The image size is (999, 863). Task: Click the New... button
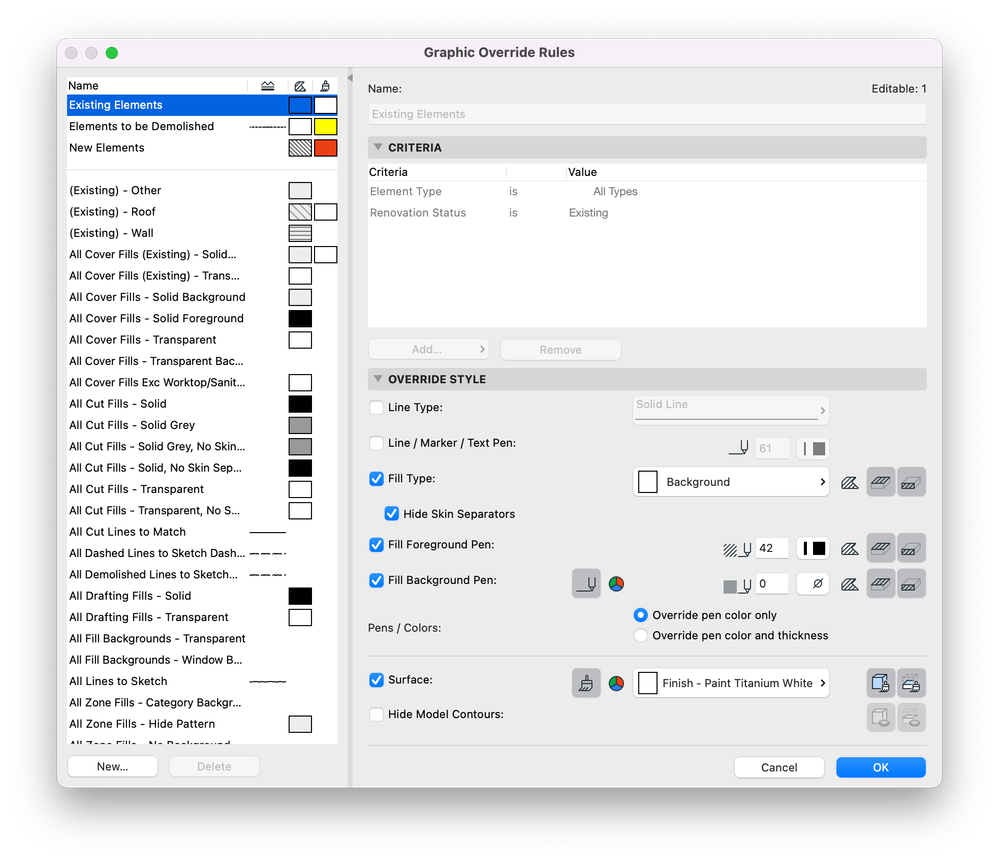112,767
